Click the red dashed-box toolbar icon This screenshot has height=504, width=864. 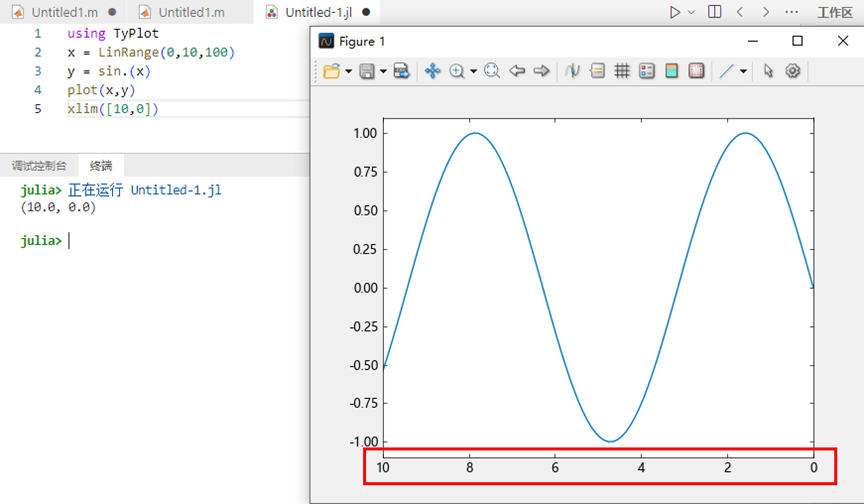[x=696, y=71]
